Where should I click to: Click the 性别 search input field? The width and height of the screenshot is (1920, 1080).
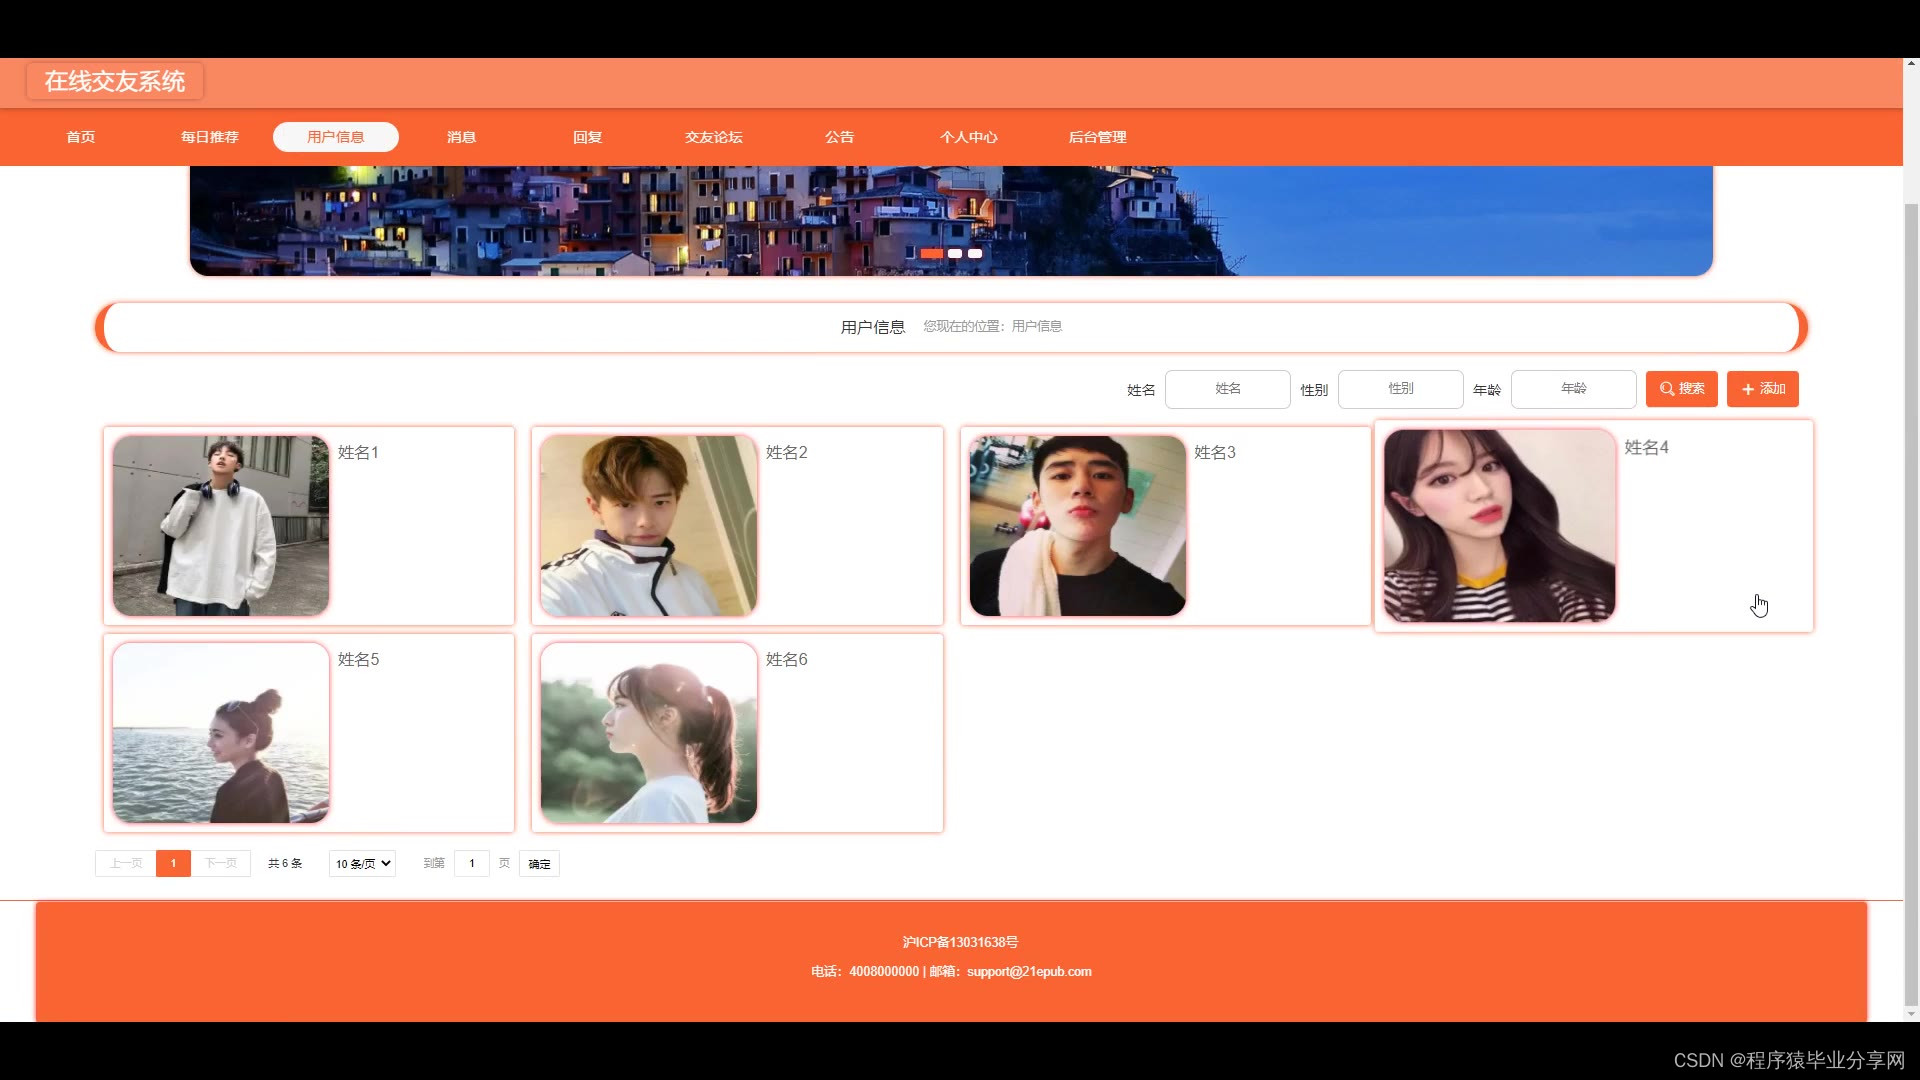pos(1400,389)
